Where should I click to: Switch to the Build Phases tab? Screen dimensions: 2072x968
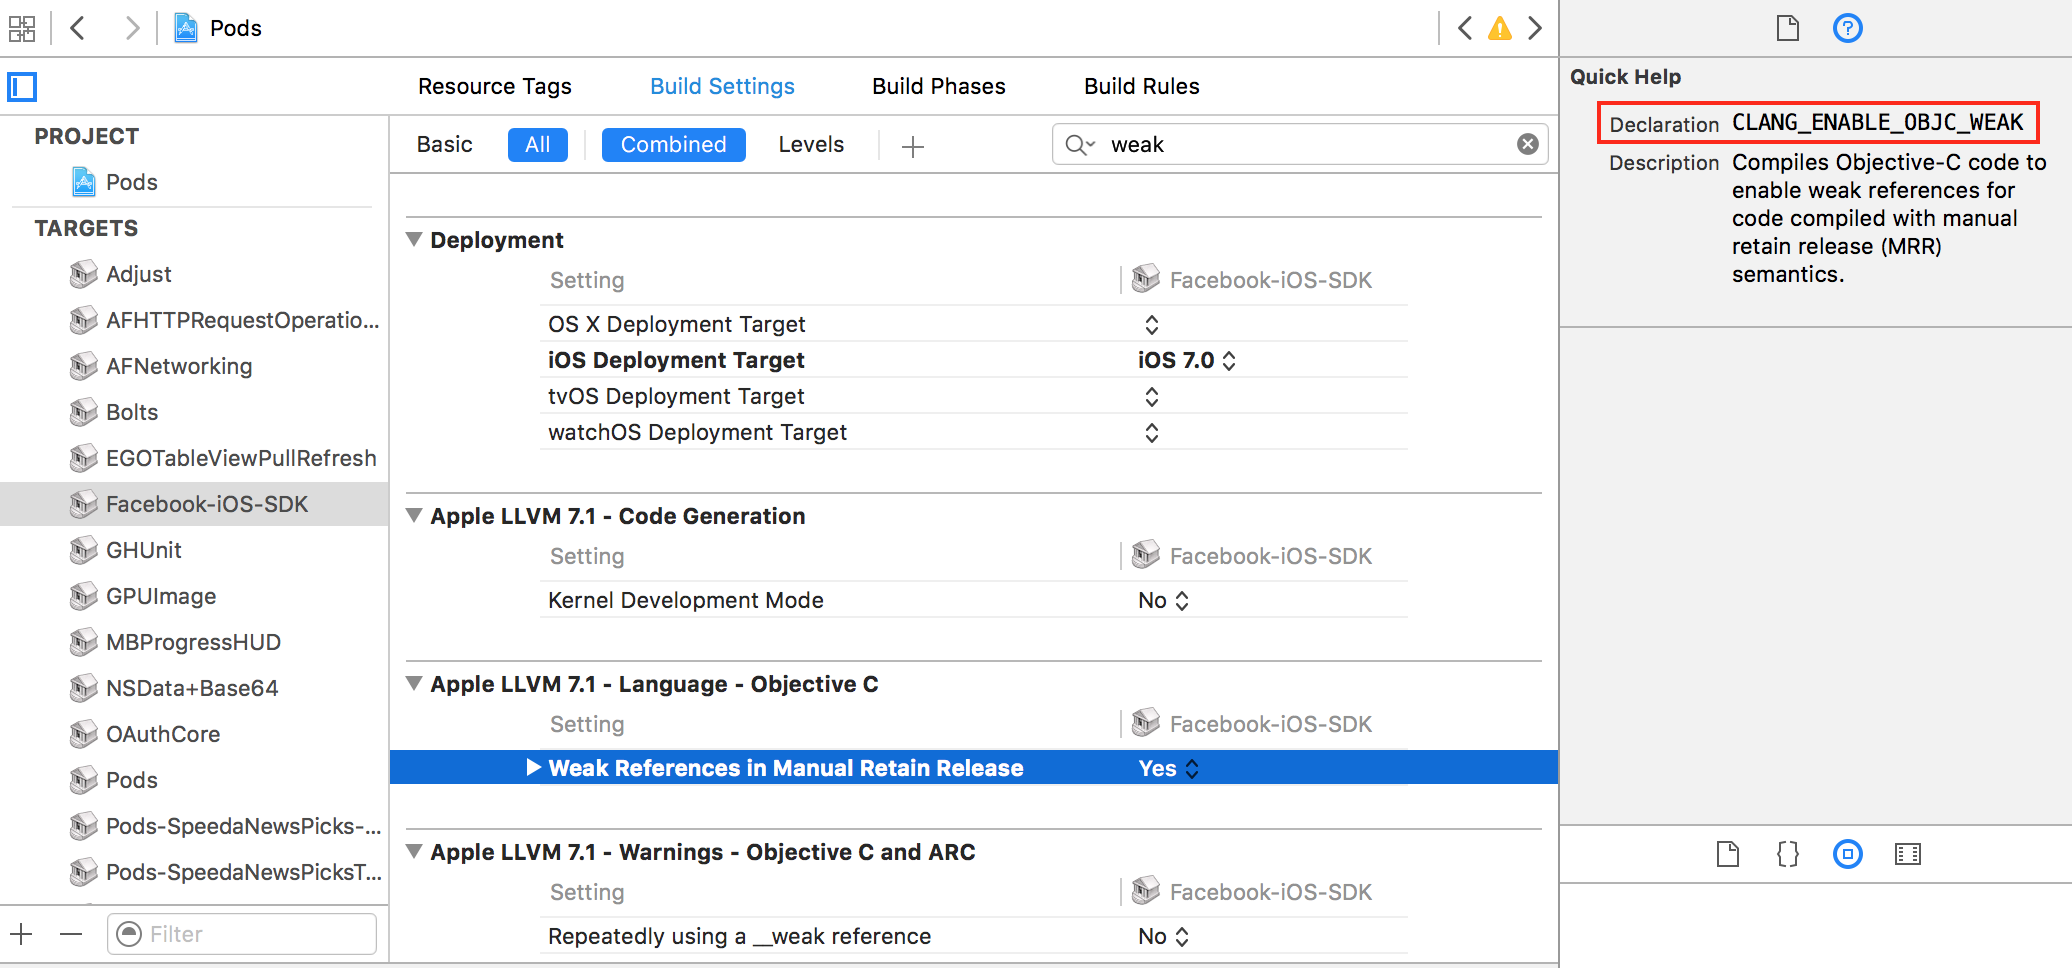tap(938, 86)
